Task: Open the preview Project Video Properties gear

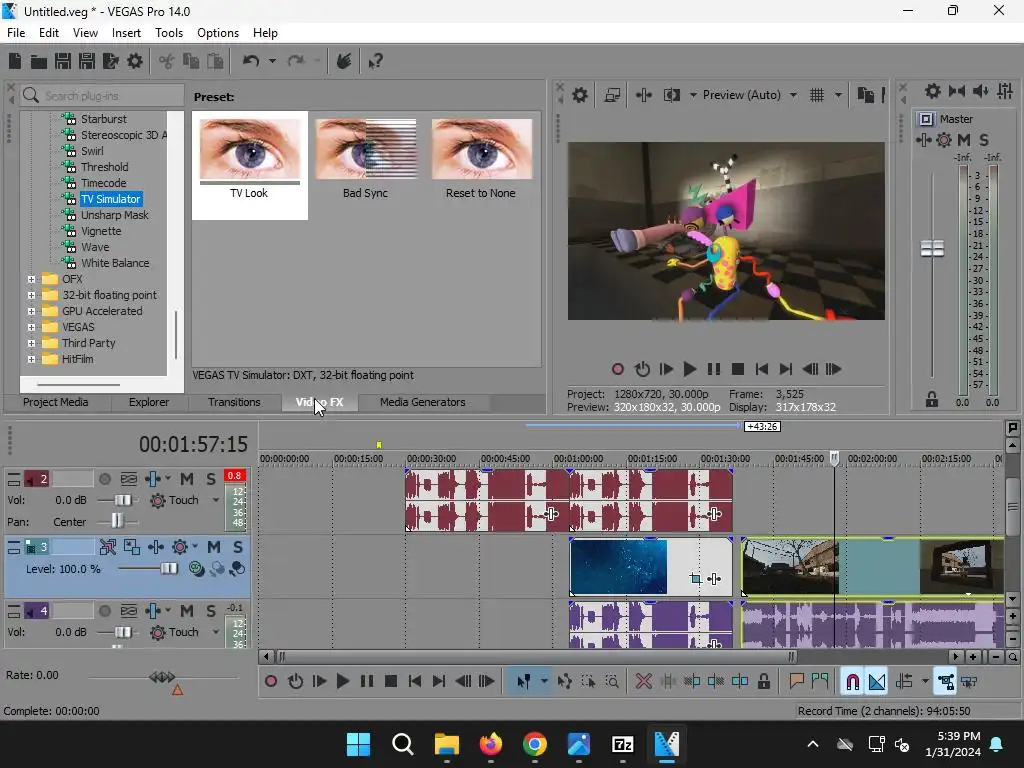Action: point(579,95)
